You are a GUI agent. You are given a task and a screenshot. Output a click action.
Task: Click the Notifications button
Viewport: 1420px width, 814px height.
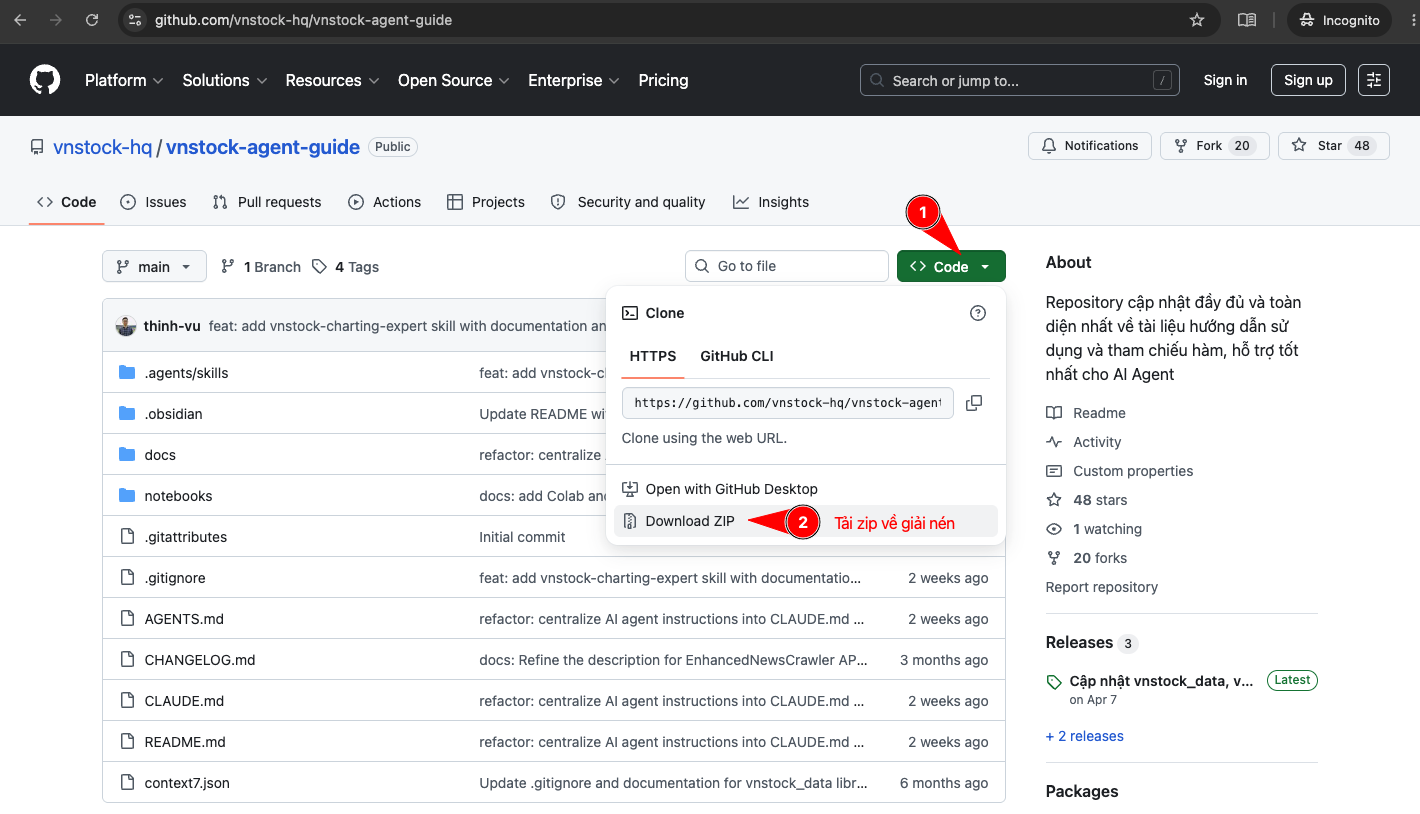pyautogui.click(x=1090, y=146)
